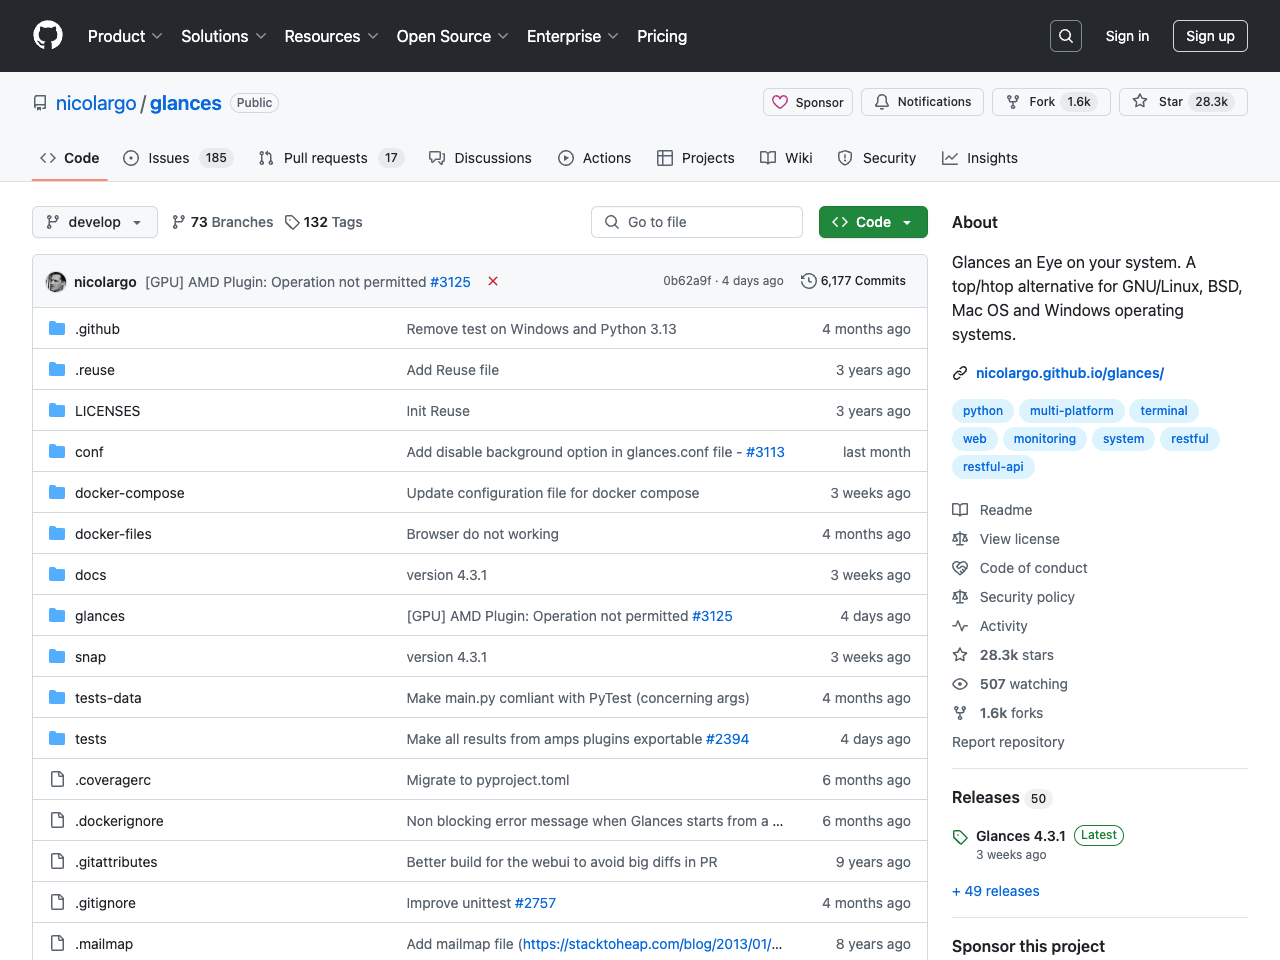
Task: Open the .mailmap file
Action: tap(104, 944)
